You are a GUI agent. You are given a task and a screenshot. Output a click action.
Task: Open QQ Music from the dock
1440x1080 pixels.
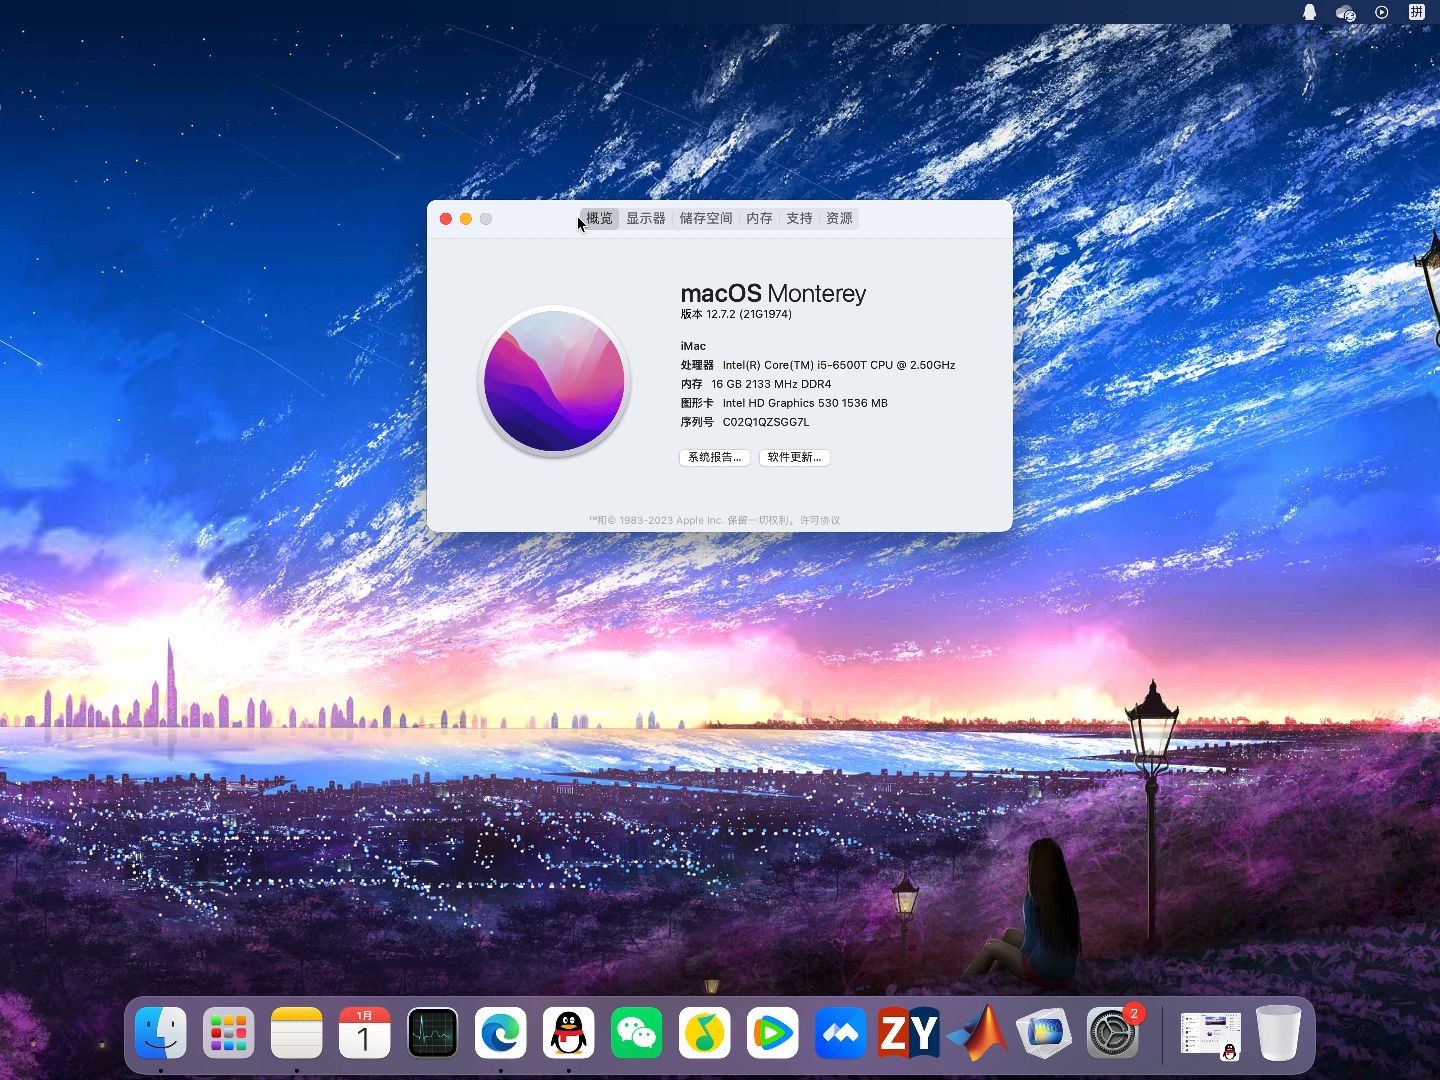click(x=705, y=1033)
